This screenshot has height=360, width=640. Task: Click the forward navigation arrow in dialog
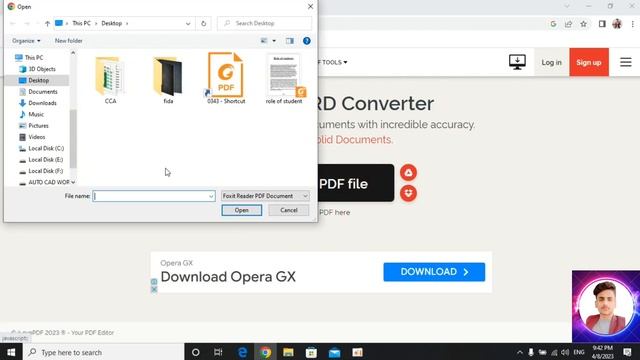click(x=27, y=24)
